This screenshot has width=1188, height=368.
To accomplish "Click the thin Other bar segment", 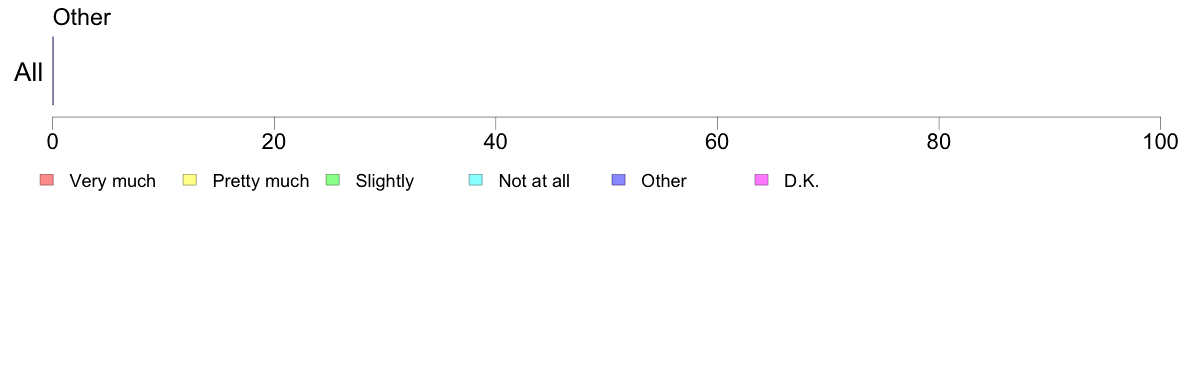I will pos(53,70).
